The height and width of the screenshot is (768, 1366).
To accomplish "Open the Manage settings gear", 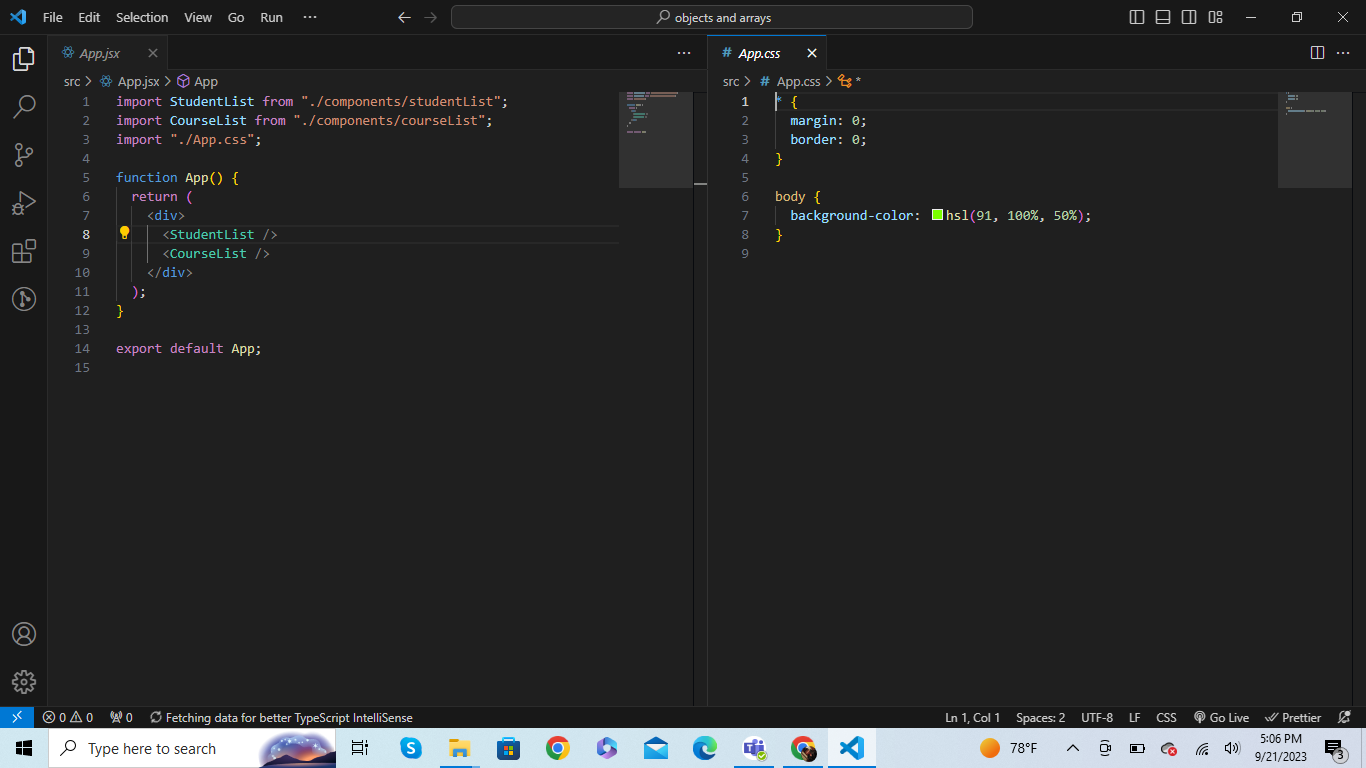I will click(24, 682).
